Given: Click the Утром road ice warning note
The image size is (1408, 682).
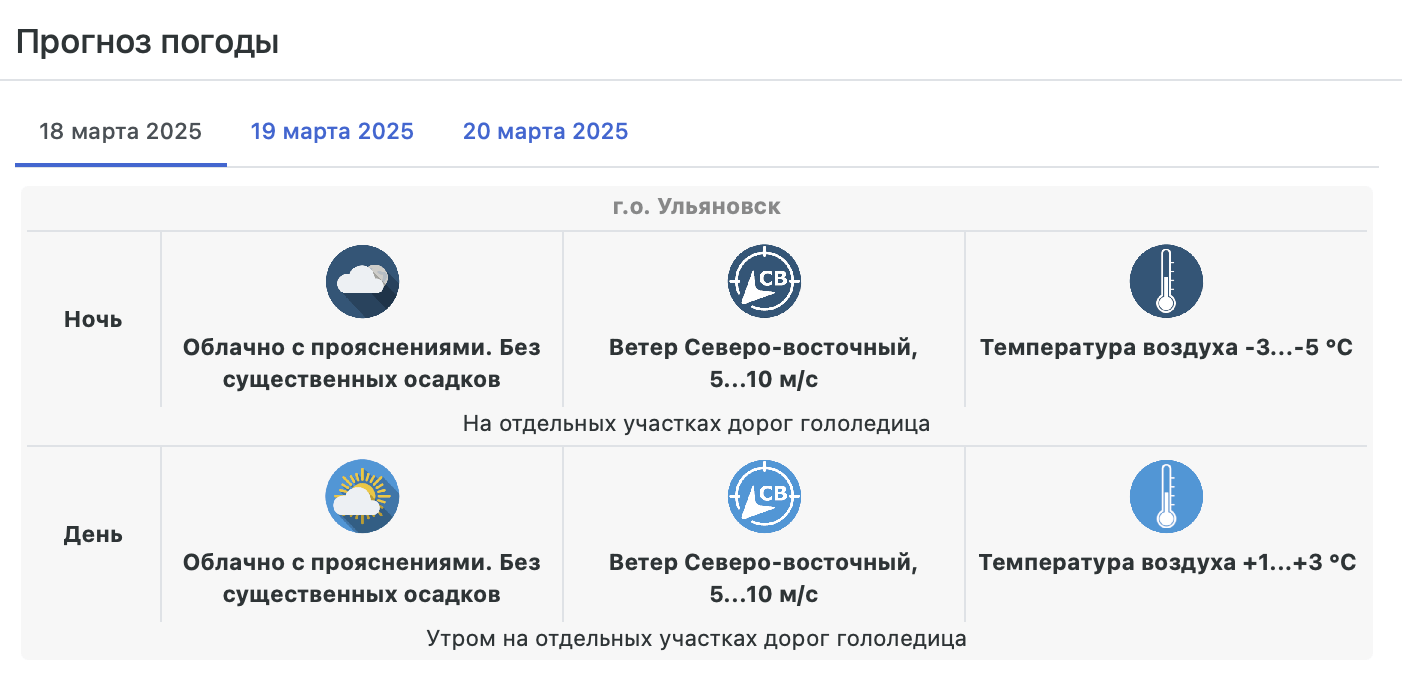Looking at the screenshot, I should pos(696,639).
